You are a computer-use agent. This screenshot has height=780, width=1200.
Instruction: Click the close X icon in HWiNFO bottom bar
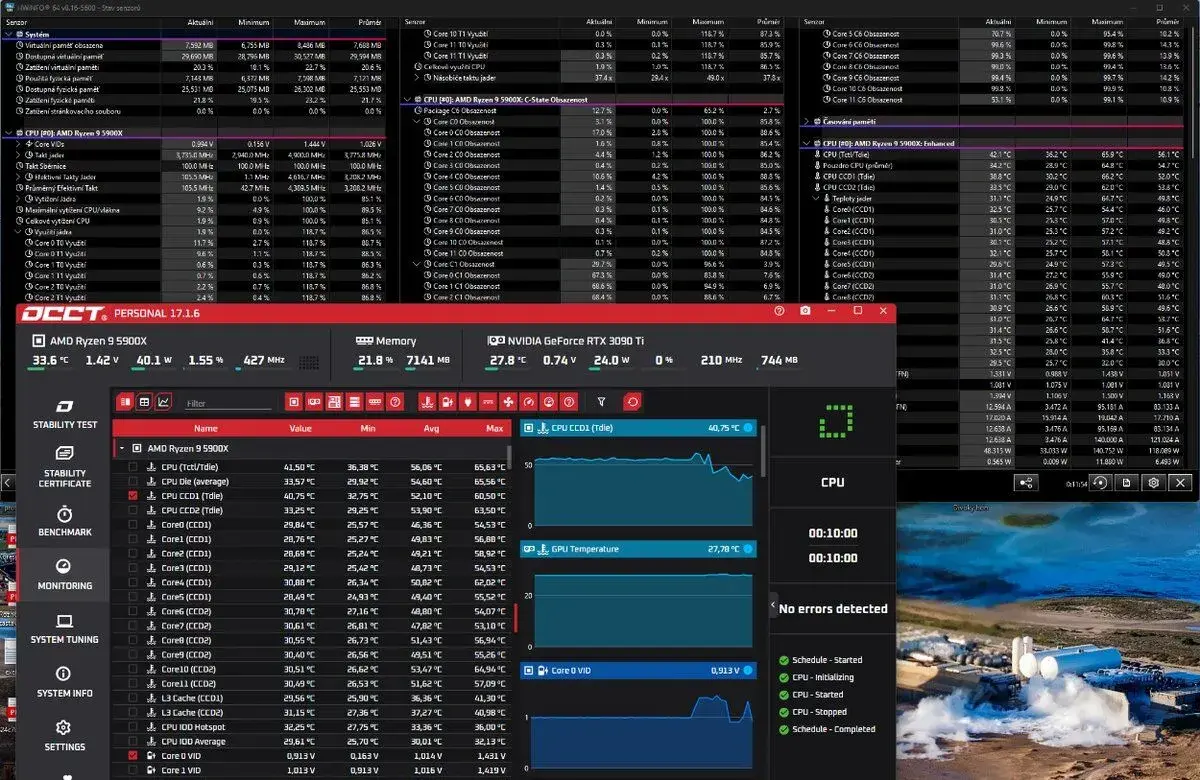tap(1181, 482)
